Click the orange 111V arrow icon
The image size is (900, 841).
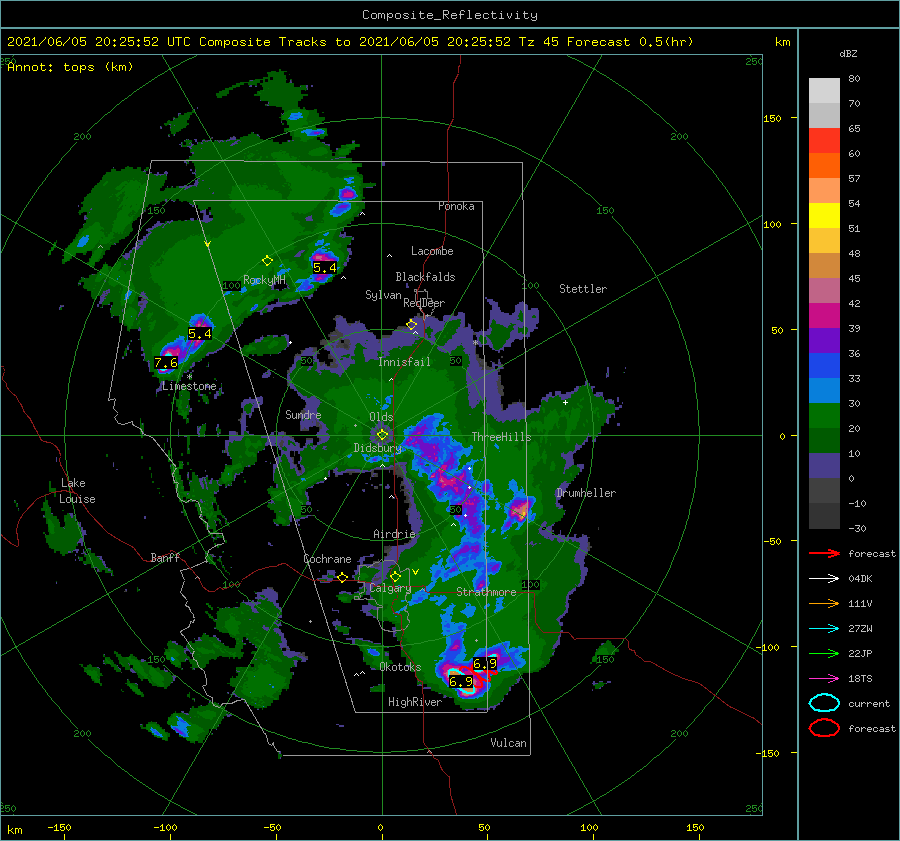[x=824, y=603]
